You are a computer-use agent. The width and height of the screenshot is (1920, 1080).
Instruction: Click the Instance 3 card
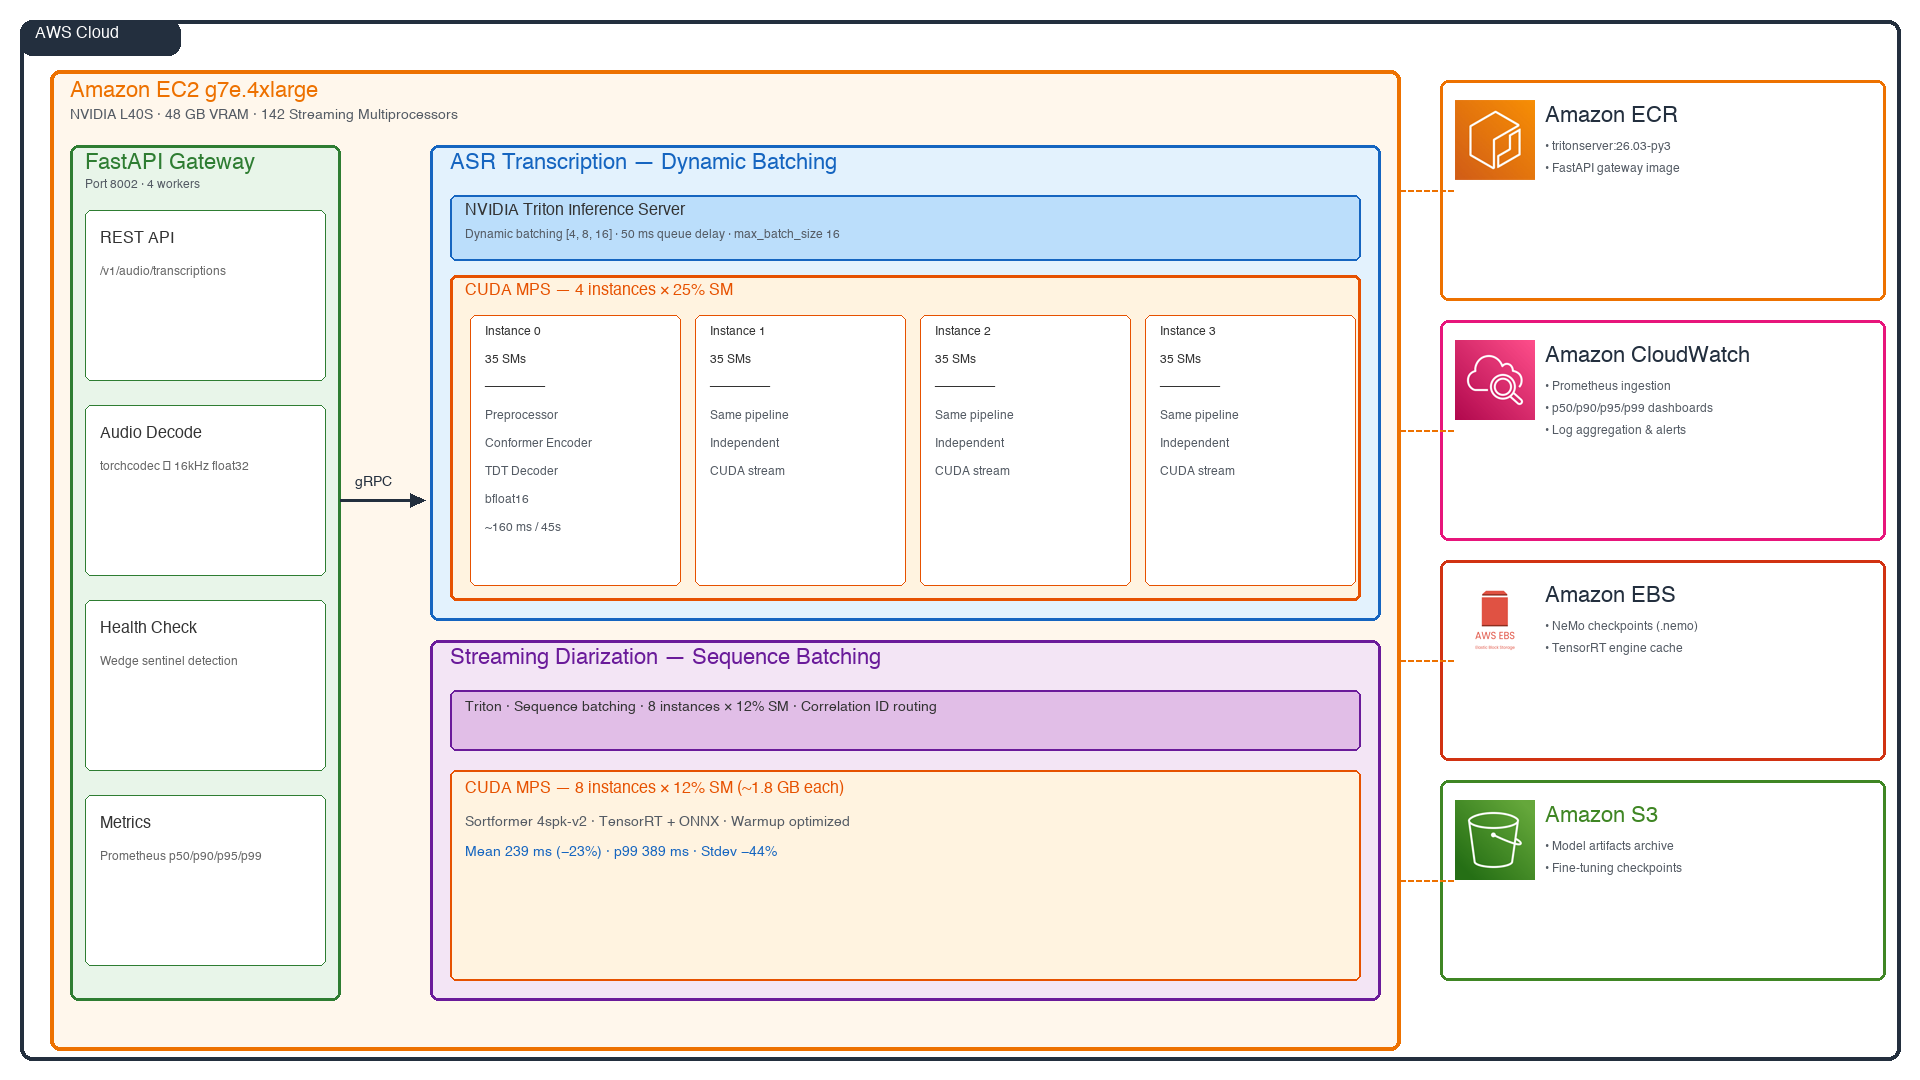point(1250,450)
